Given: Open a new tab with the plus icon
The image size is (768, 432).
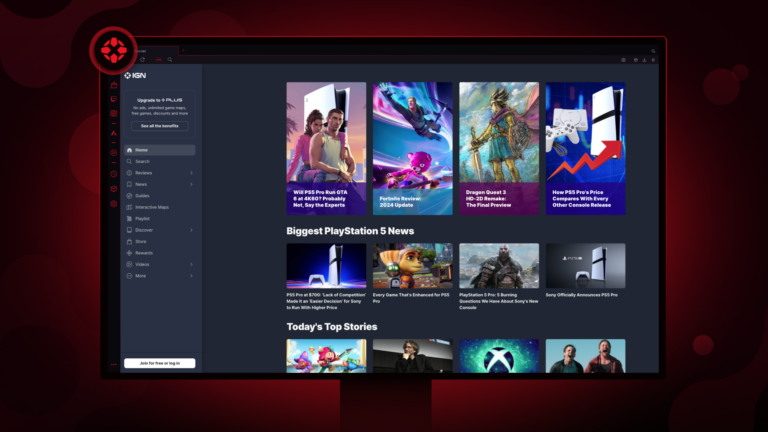Looking at the screenshot, I should (x=183, y=50).
